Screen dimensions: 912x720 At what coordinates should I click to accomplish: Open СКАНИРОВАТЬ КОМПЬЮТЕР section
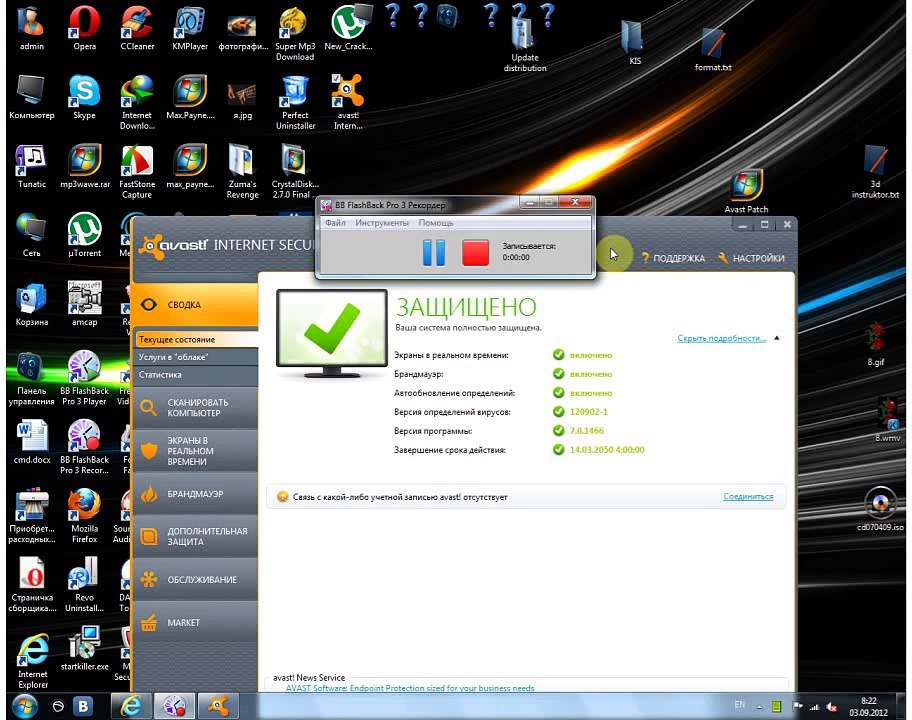194,408
